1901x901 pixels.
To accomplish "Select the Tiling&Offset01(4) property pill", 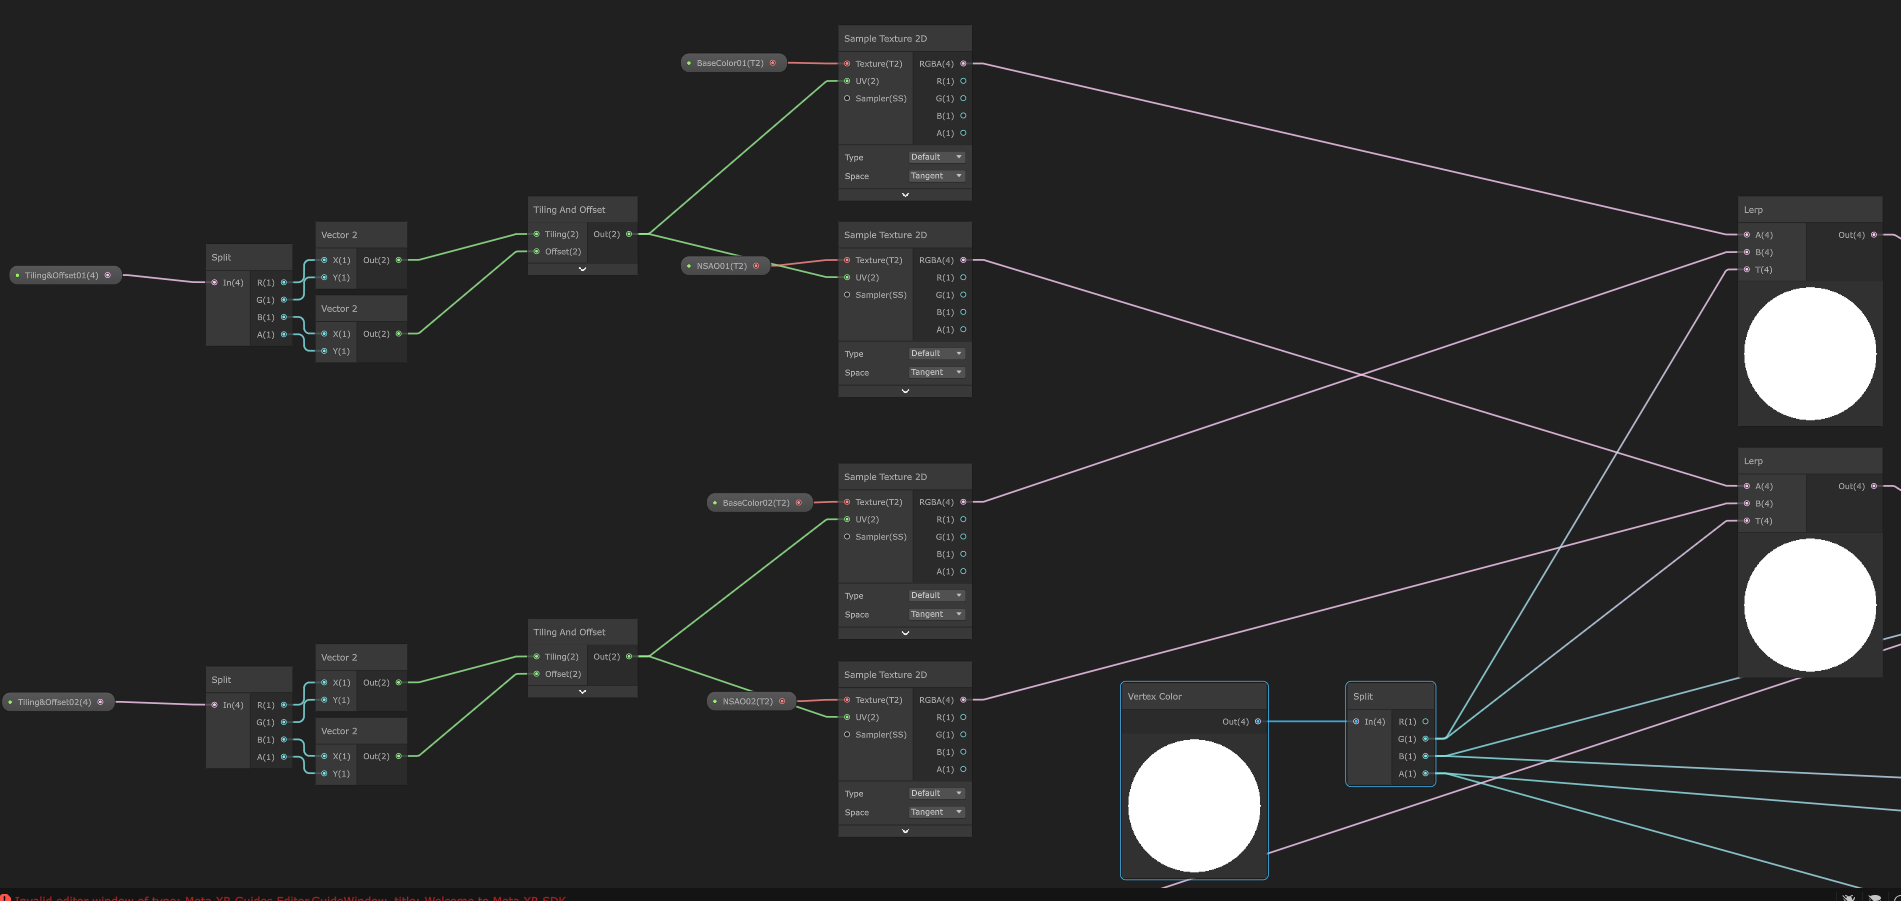I will click(x=65, y=275).
